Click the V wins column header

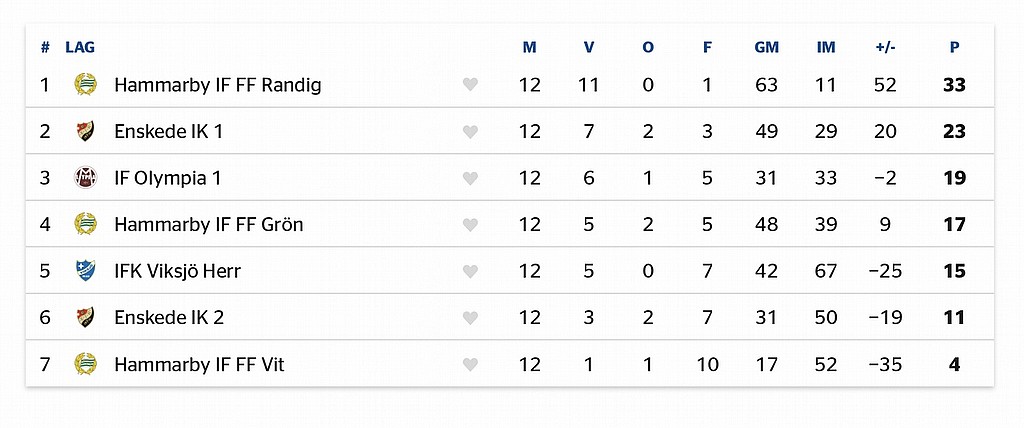tap(589, 47)
